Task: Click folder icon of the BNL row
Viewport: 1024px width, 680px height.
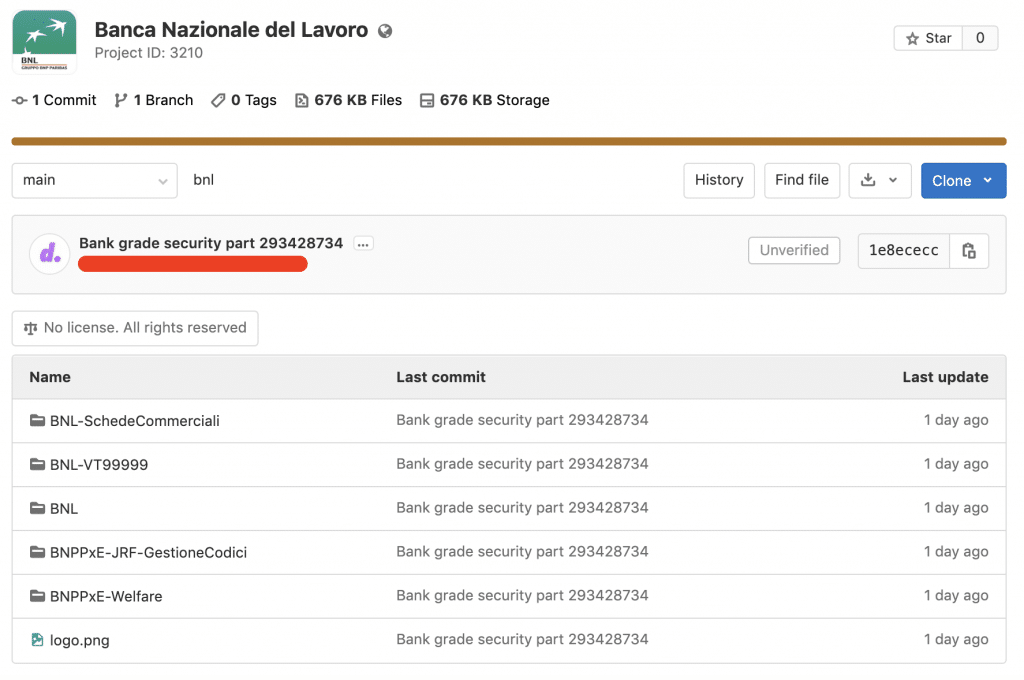Action: pyautogui.click(x=37, y=508)
